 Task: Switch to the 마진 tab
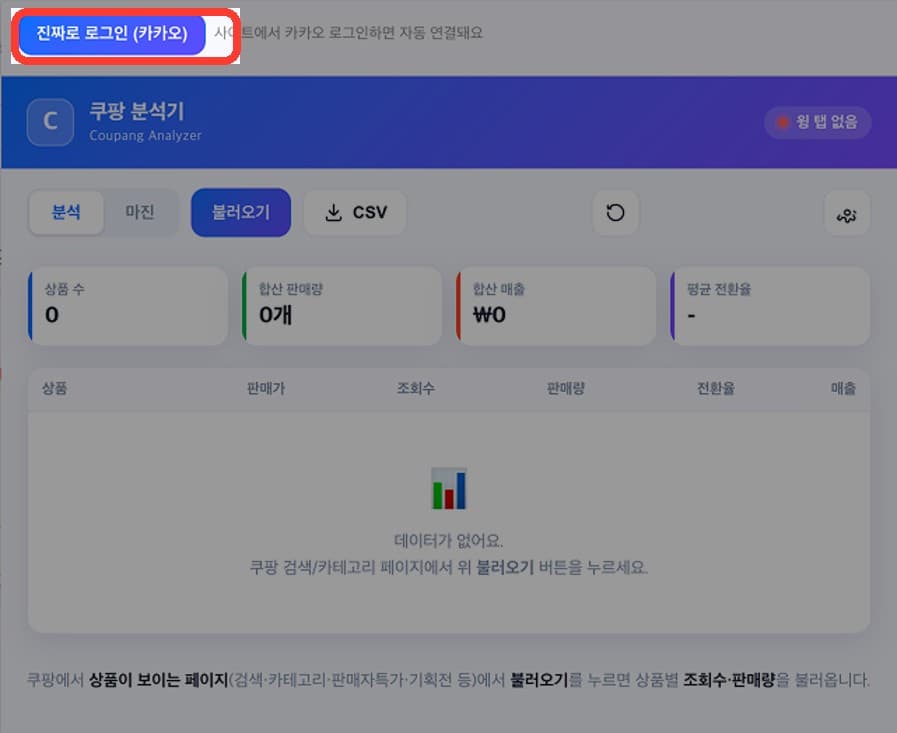(140, 212)
